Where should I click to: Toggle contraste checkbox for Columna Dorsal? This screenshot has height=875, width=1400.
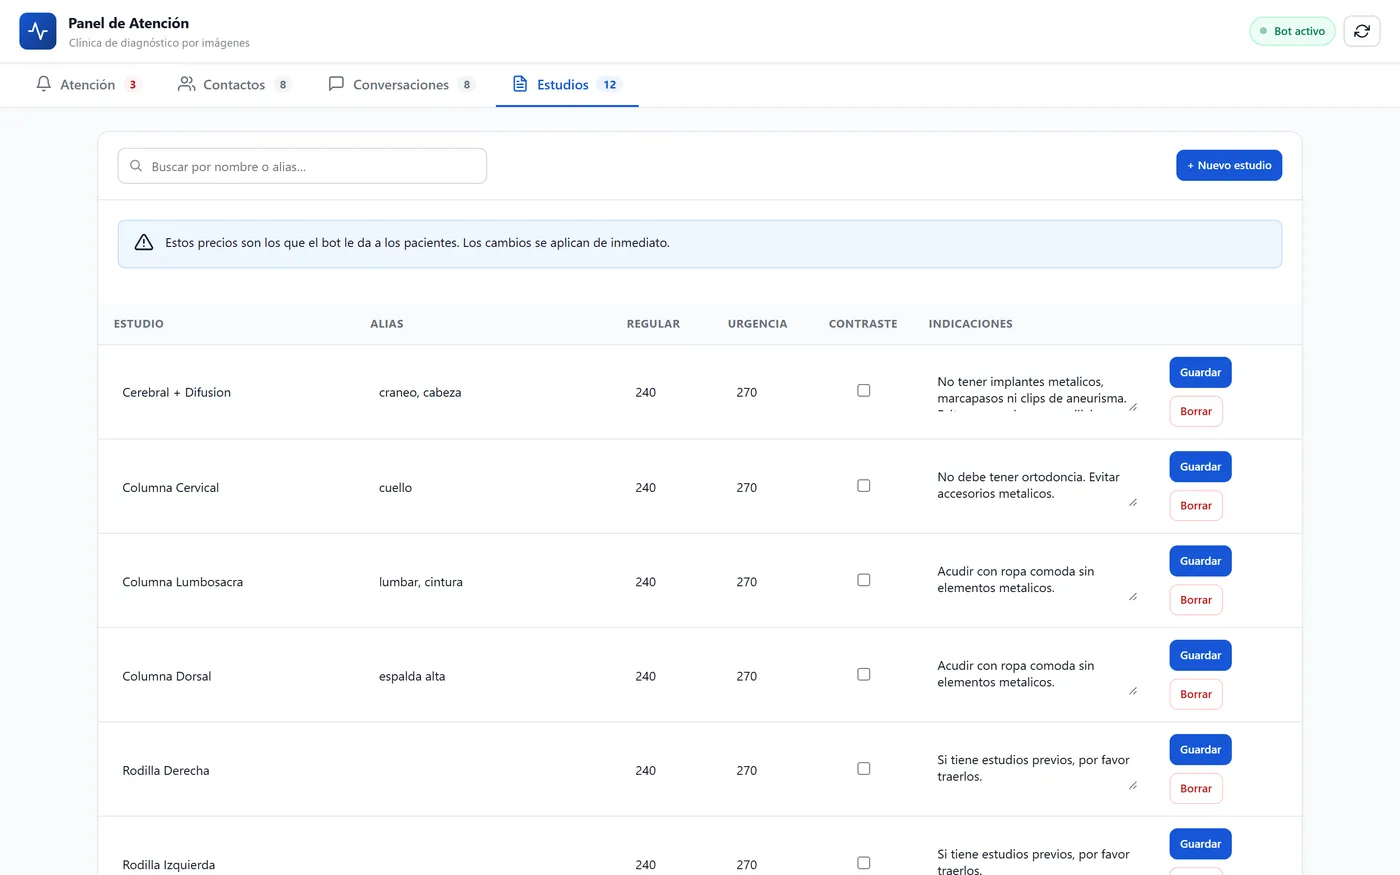click(x=864, y=675)
